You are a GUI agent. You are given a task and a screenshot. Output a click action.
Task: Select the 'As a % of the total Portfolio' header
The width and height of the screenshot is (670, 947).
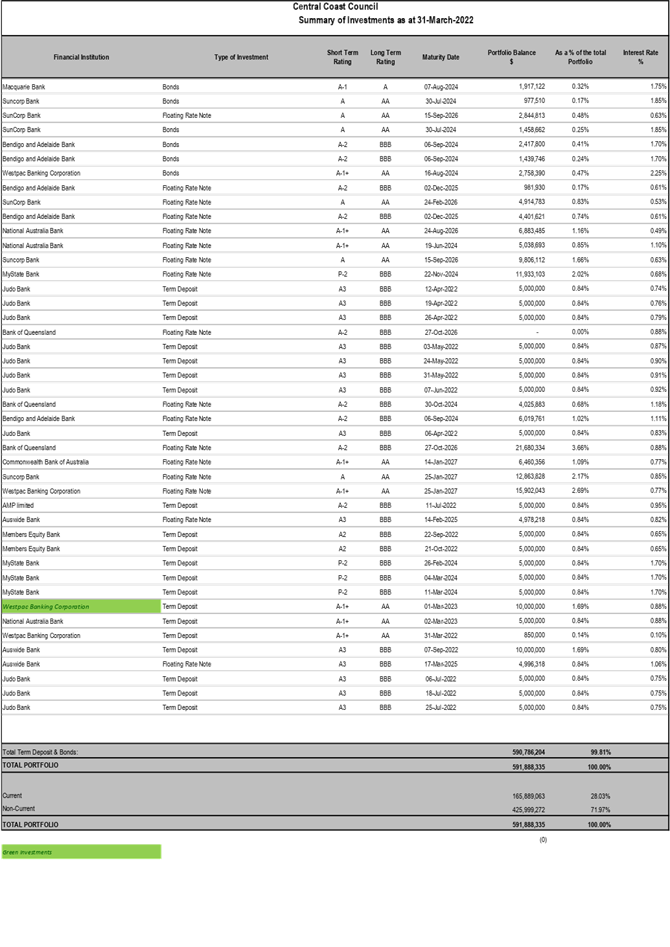pos(580,57)
